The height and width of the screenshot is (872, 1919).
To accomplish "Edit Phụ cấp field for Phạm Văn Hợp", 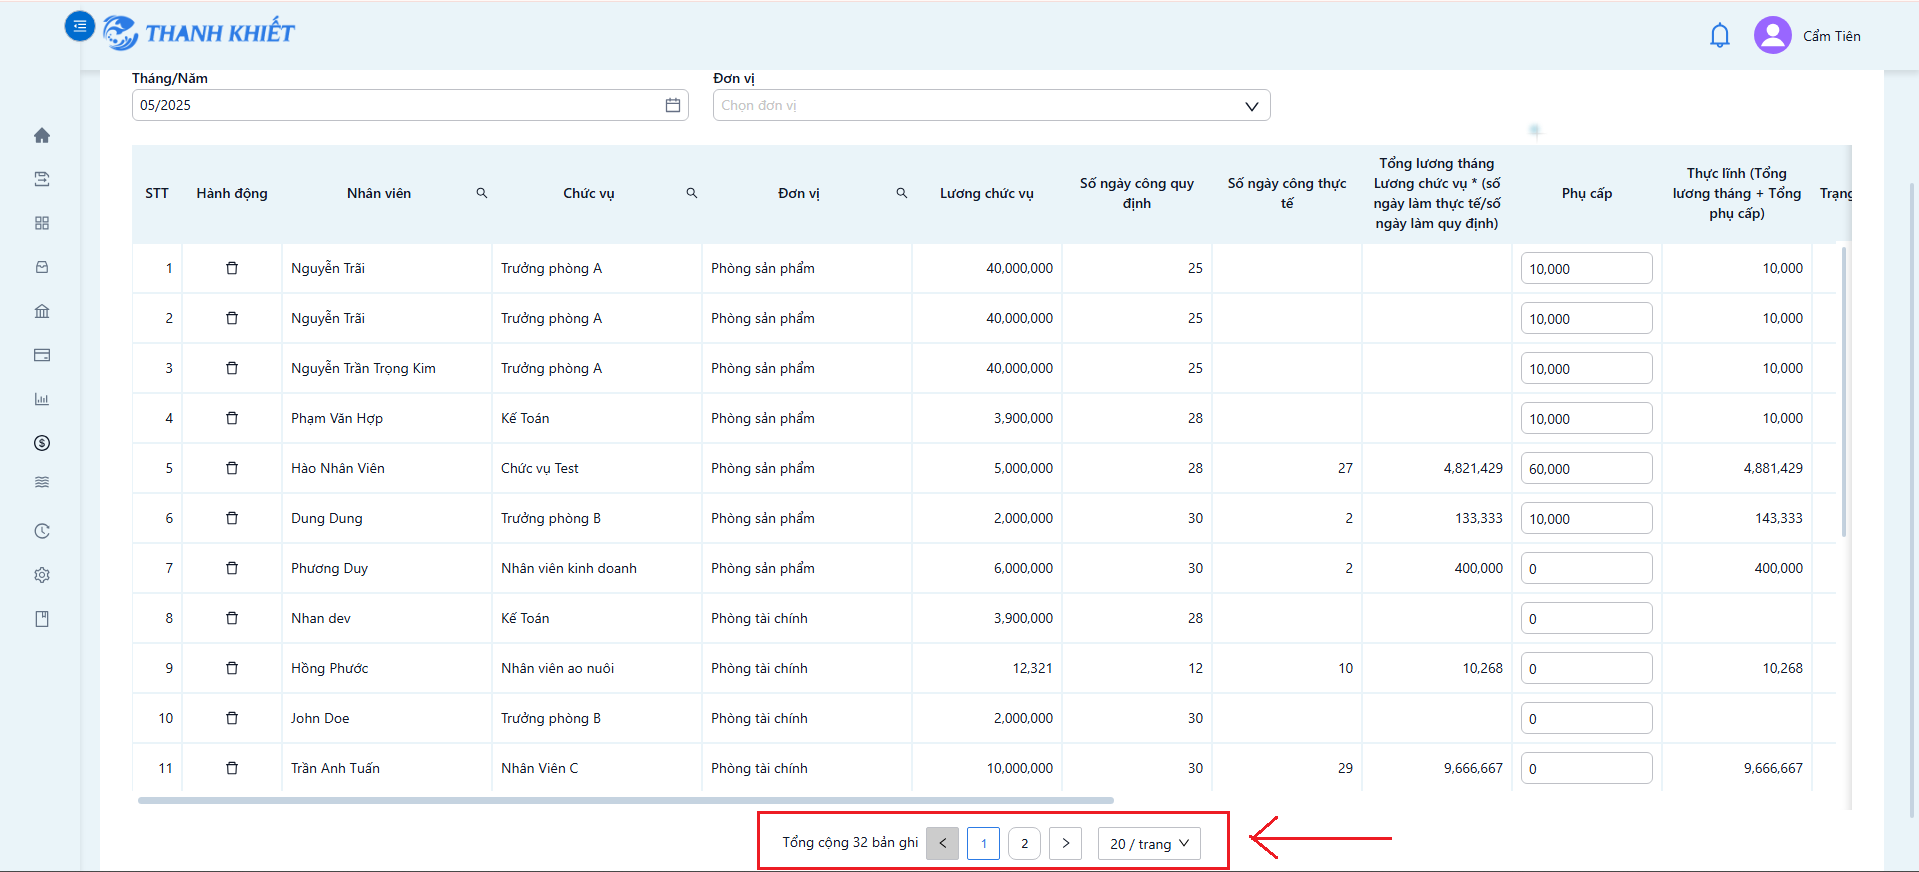I will tap(1586, 418).
